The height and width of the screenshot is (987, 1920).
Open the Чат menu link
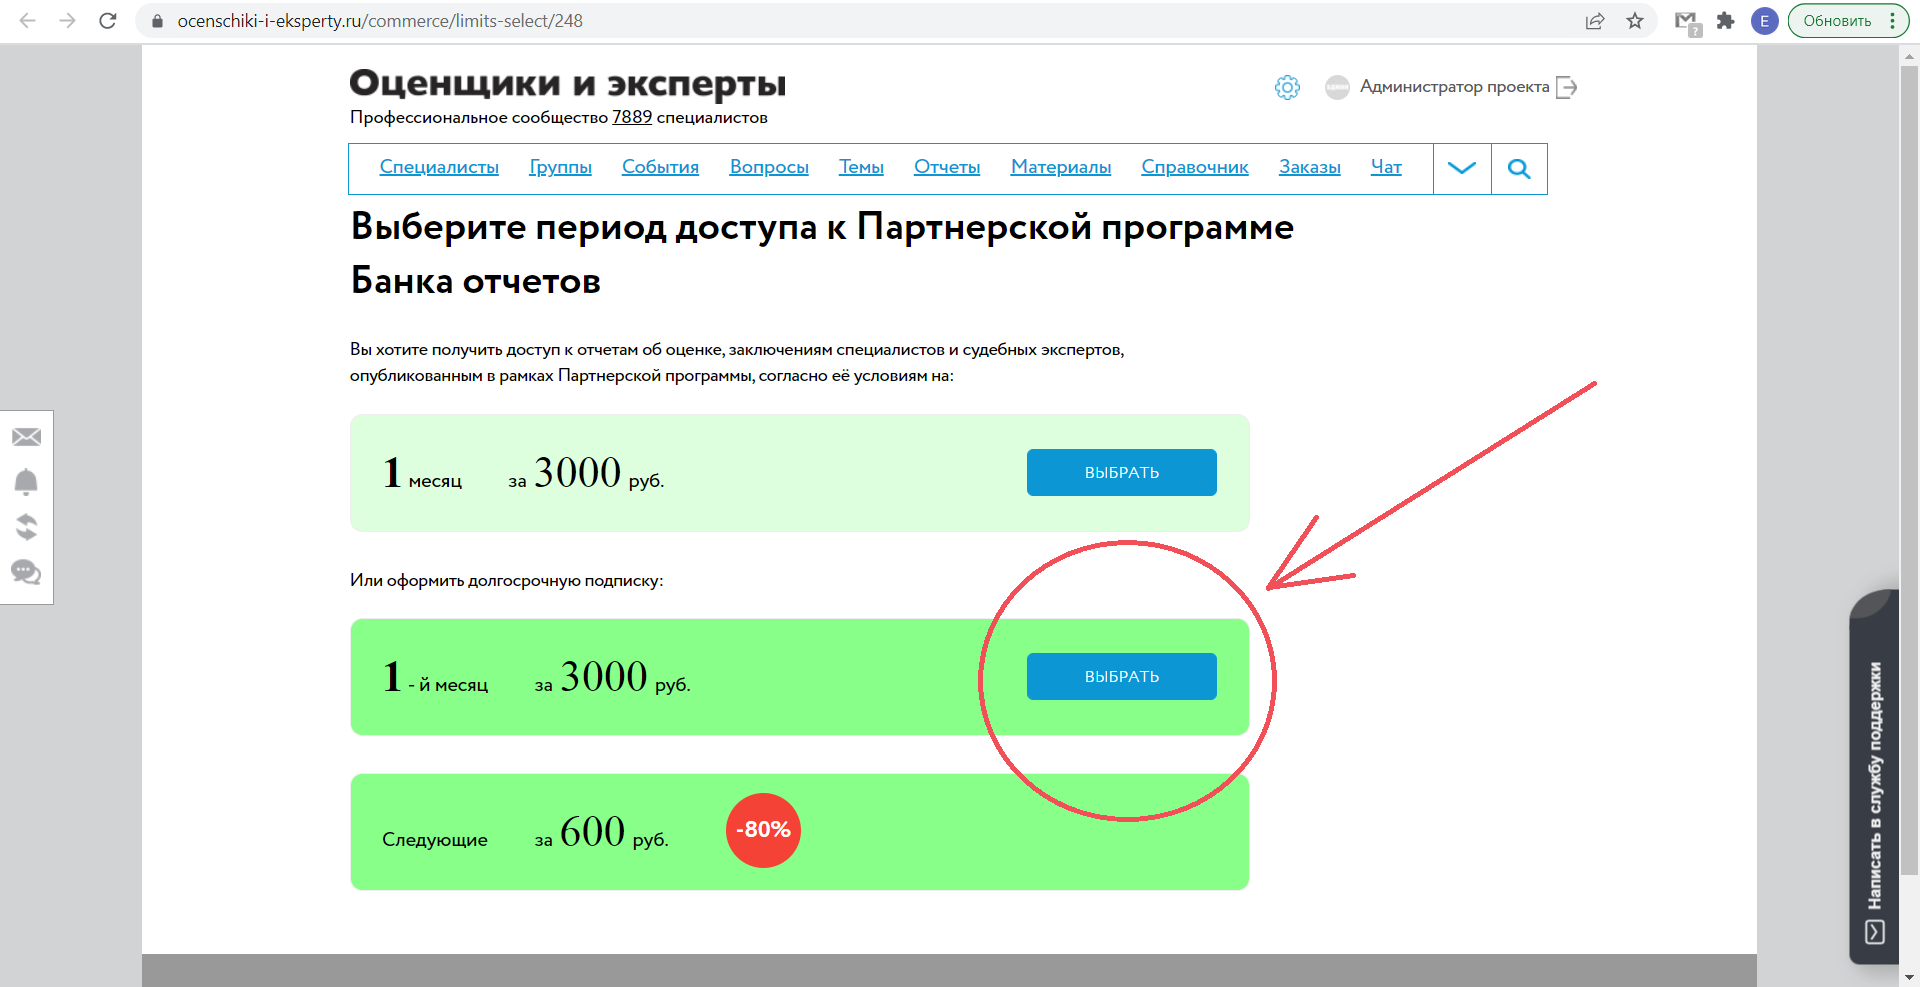pos(1386,167)
